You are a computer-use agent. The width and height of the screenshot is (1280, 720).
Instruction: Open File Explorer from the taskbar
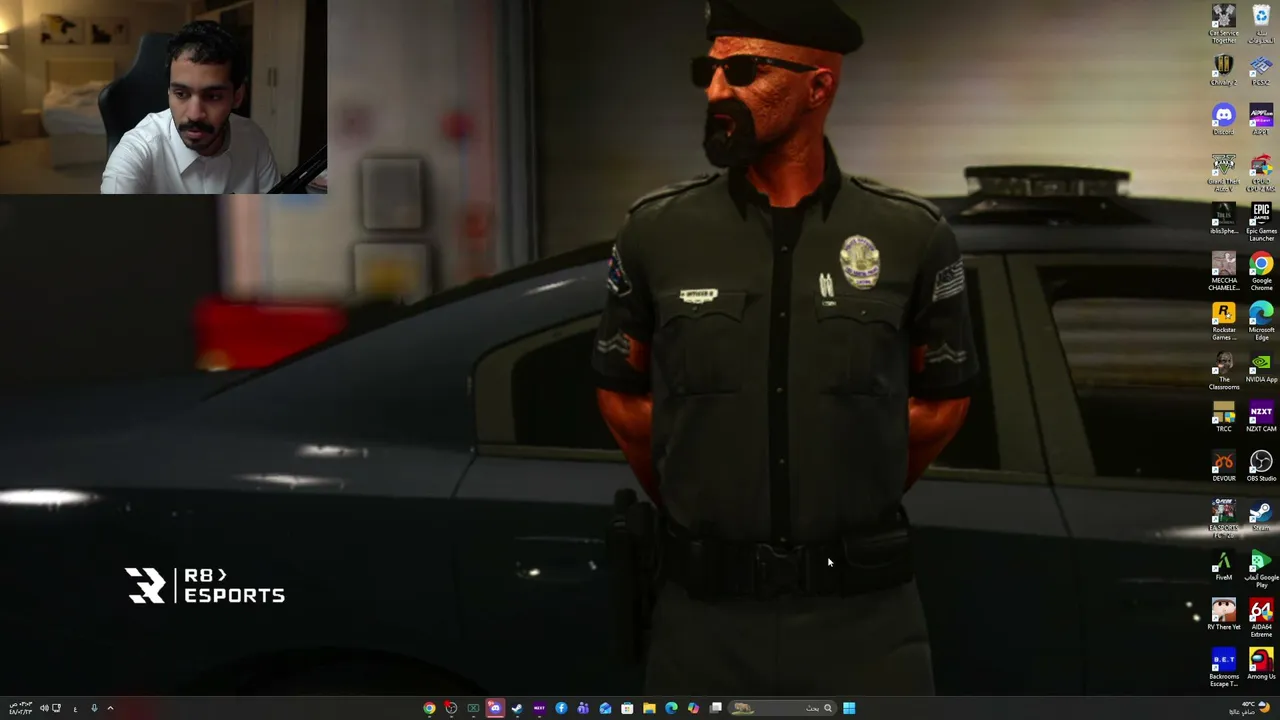(649, 708)
